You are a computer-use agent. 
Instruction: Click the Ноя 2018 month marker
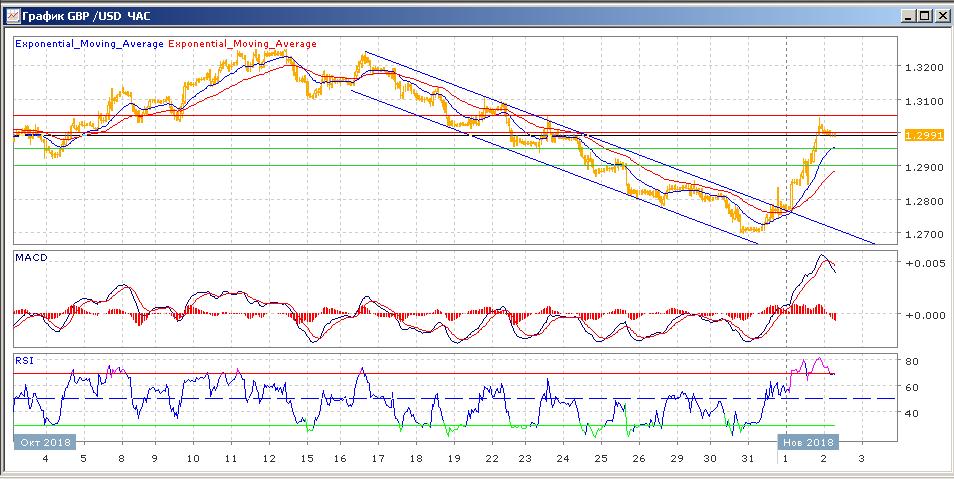click(808, 441)
